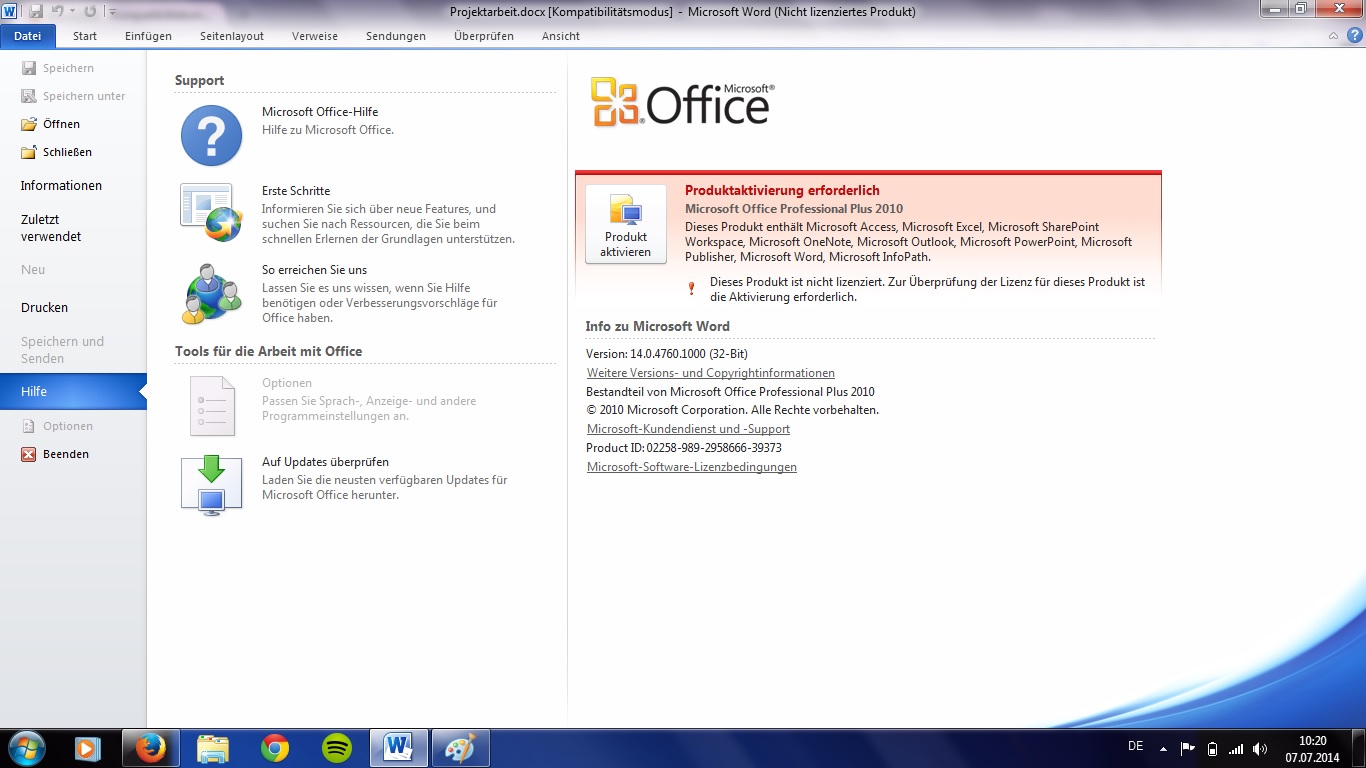Image resolution: width=1366 pixels, height=768 pixels.
Task: Collapse the ribbon with the chevron icon
Action: point(1333,36)
